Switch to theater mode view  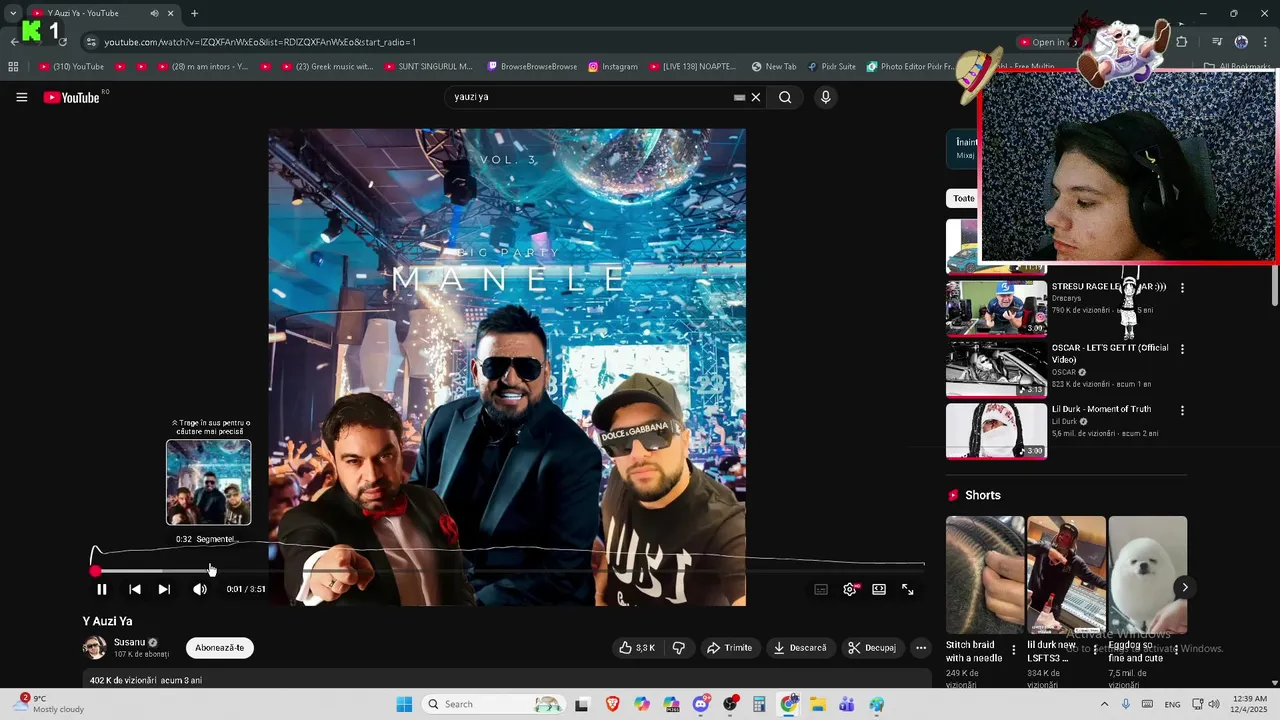click(x=879, y=590)
